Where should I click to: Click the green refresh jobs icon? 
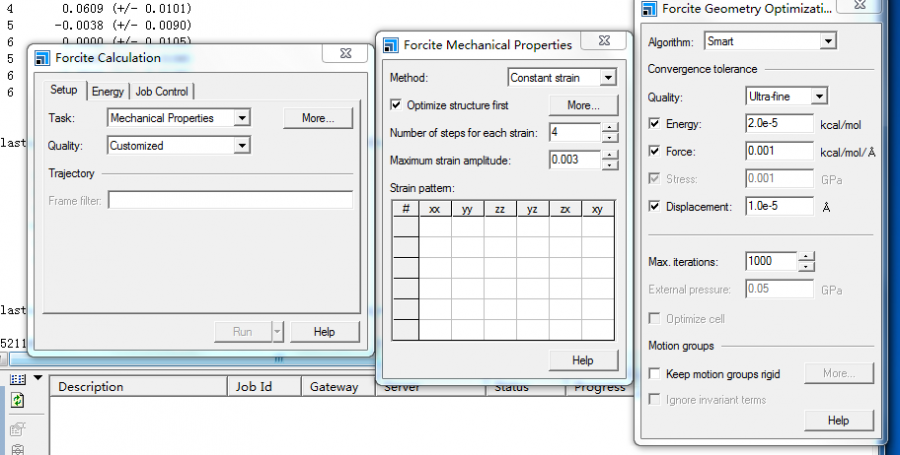pyautogui.click(x=18, y=400)
